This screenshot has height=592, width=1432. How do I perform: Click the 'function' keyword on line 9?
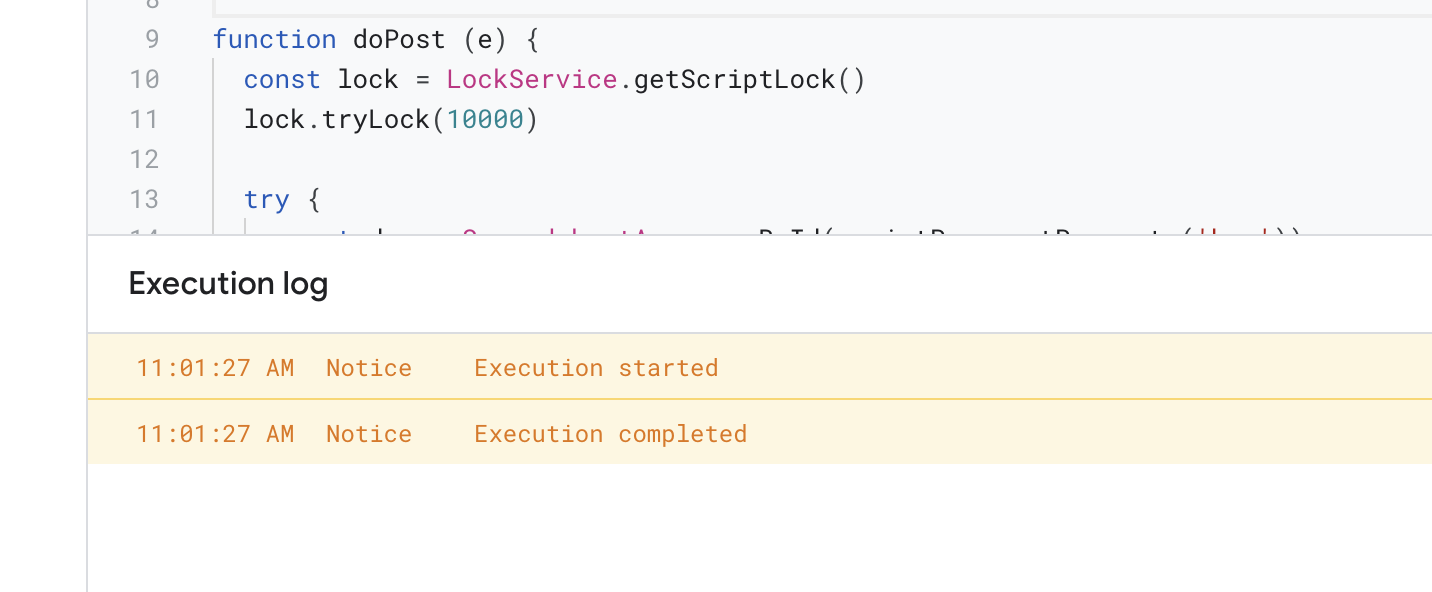click(274, 40)
